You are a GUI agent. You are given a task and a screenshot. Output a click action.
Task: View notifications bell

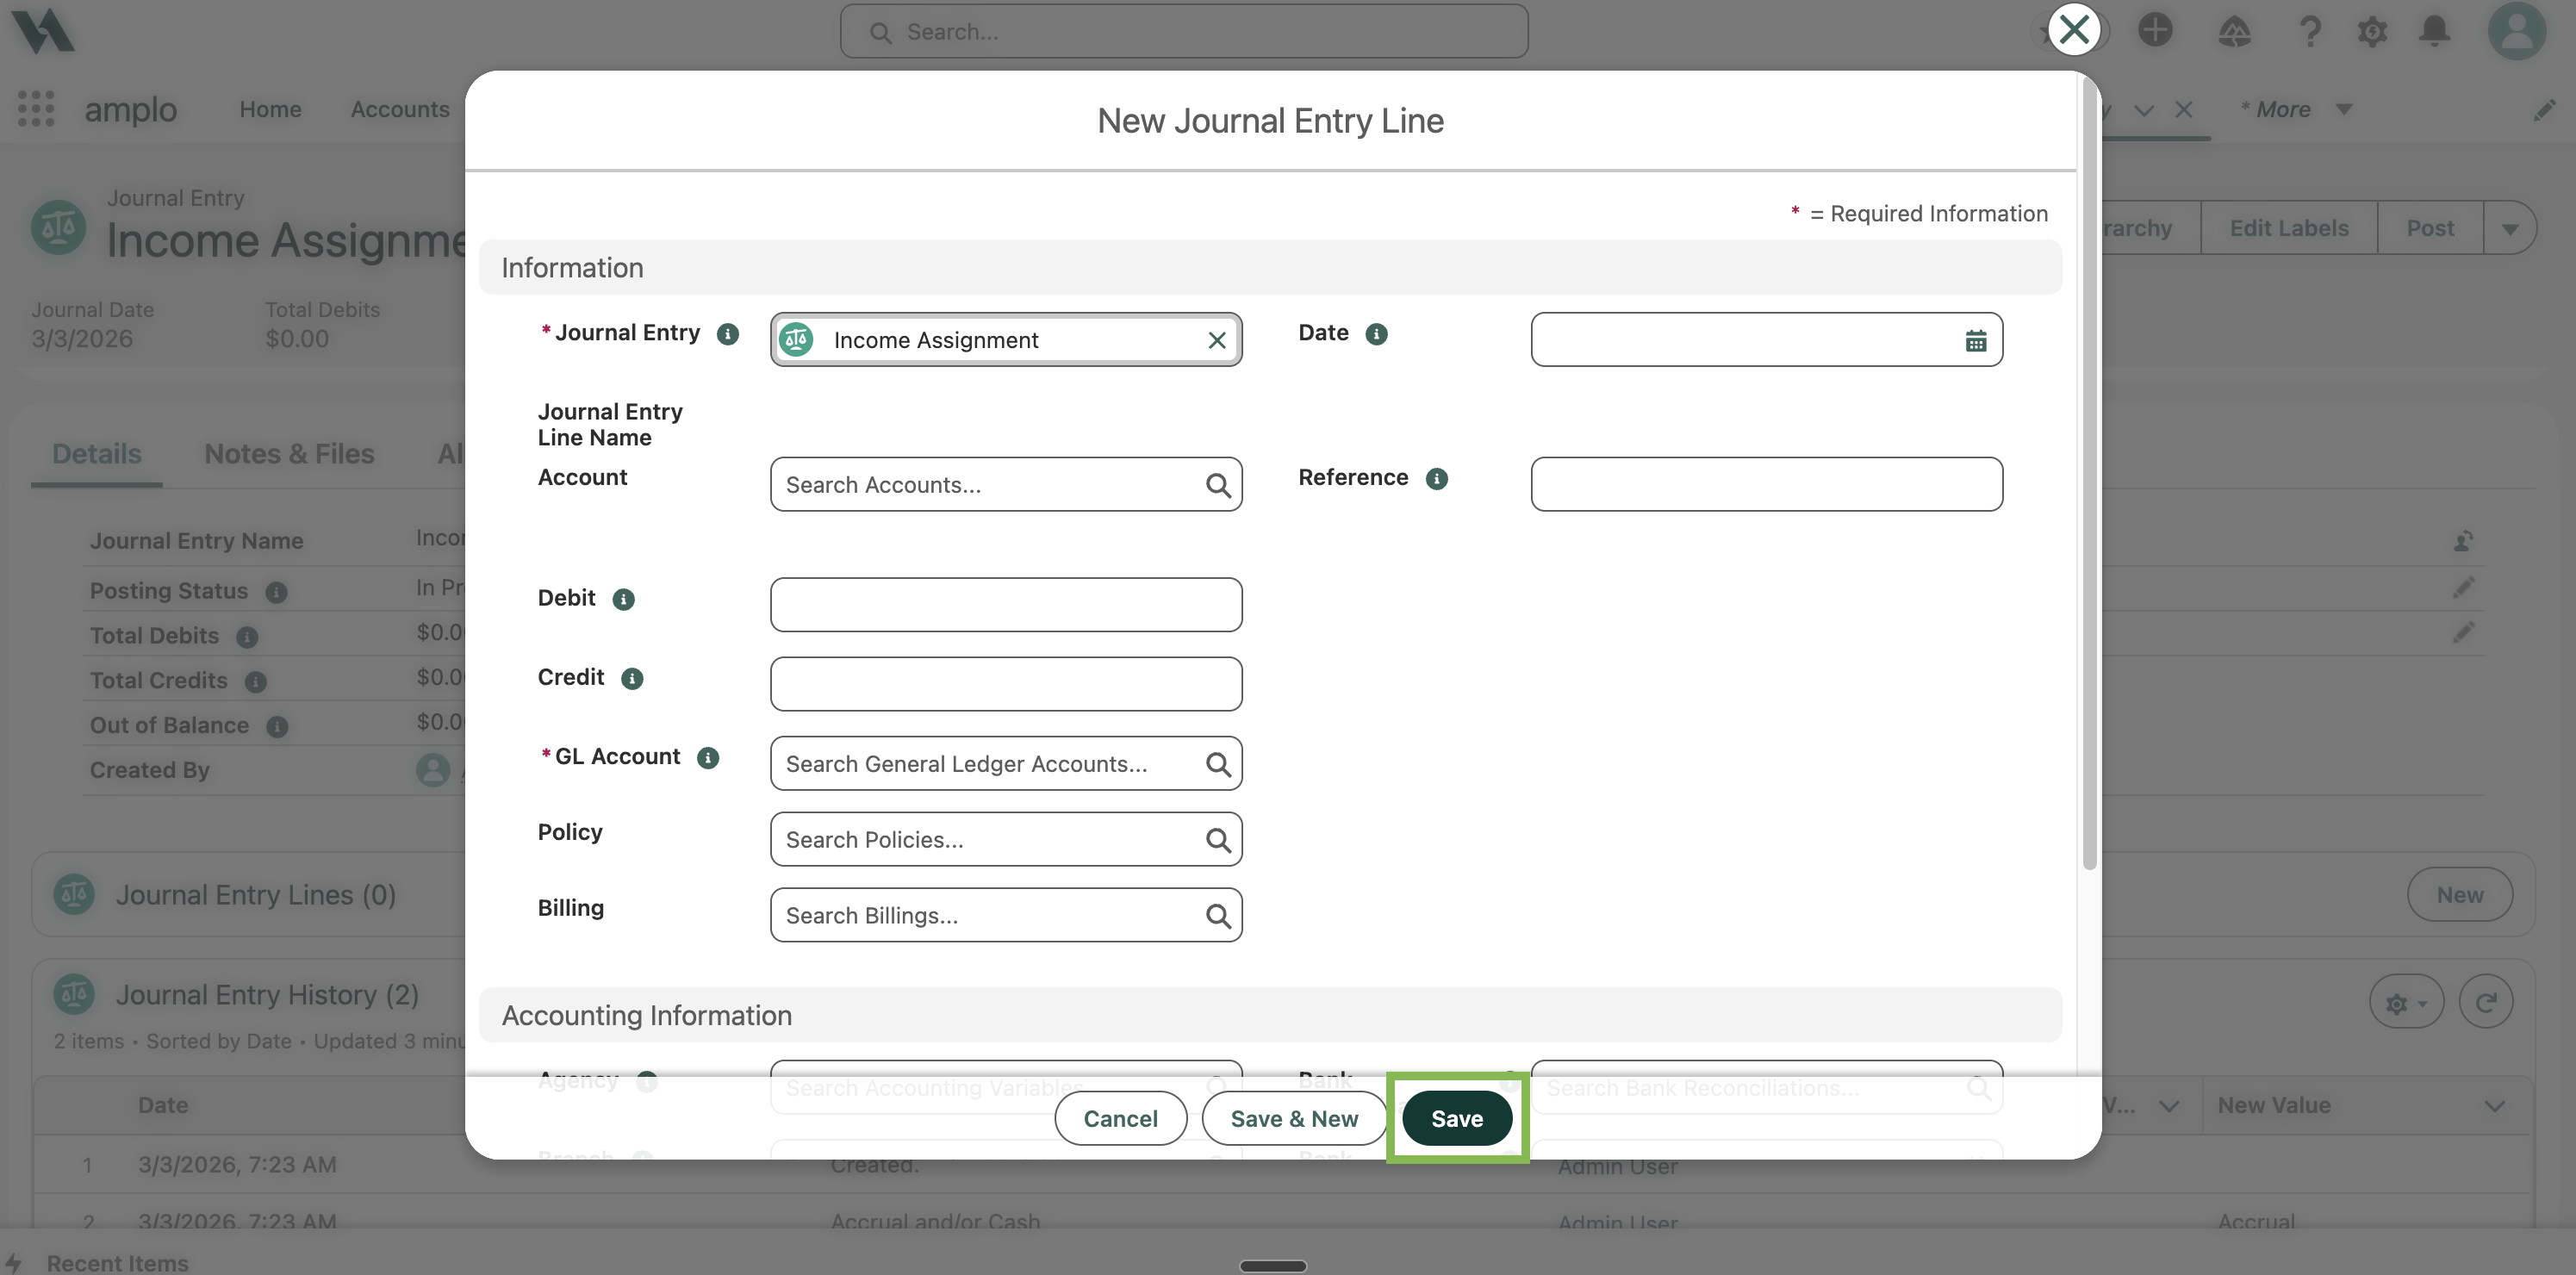tap(2435, 31)
